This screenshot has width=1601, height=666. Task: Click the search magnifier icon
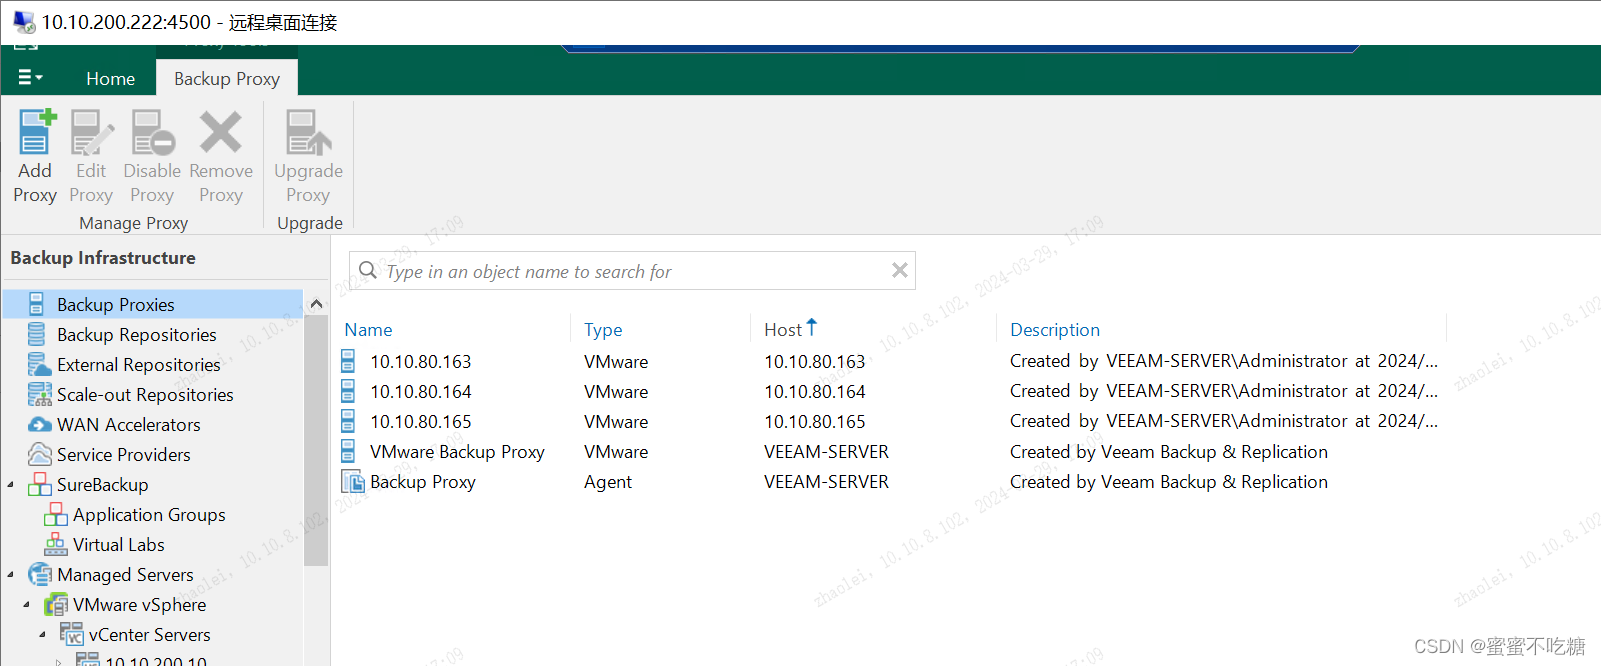368,270
